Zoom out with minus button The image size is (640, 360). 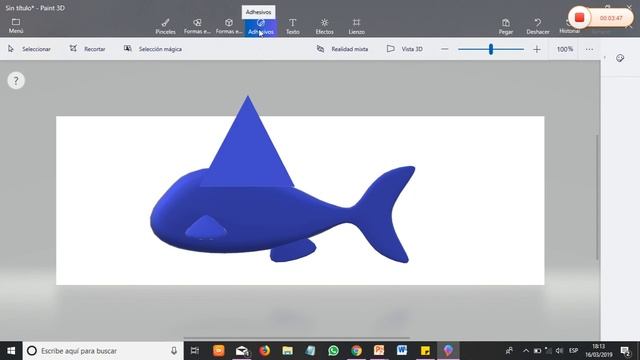pos(444,49)
